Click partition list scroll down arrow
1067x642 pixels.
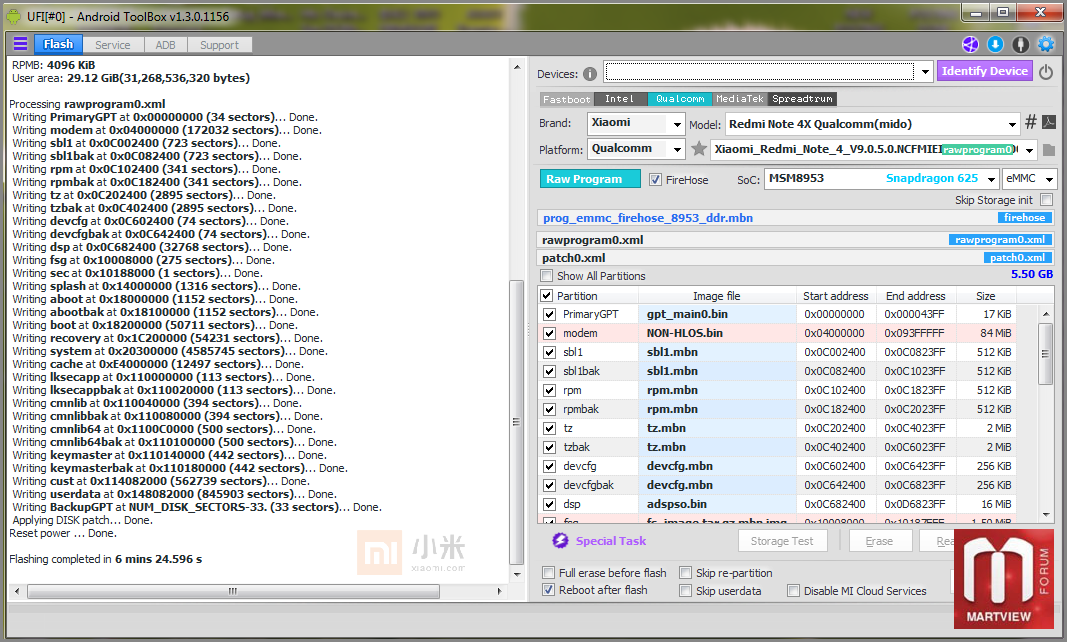1046,515
